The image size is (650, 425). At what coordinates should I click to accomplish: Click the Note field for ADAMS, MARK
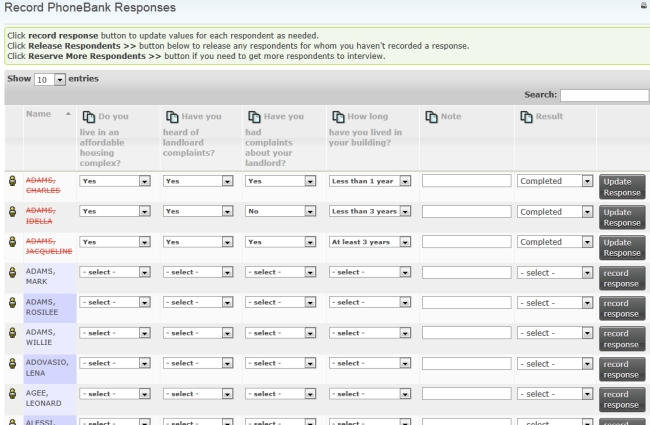[466, 272]
